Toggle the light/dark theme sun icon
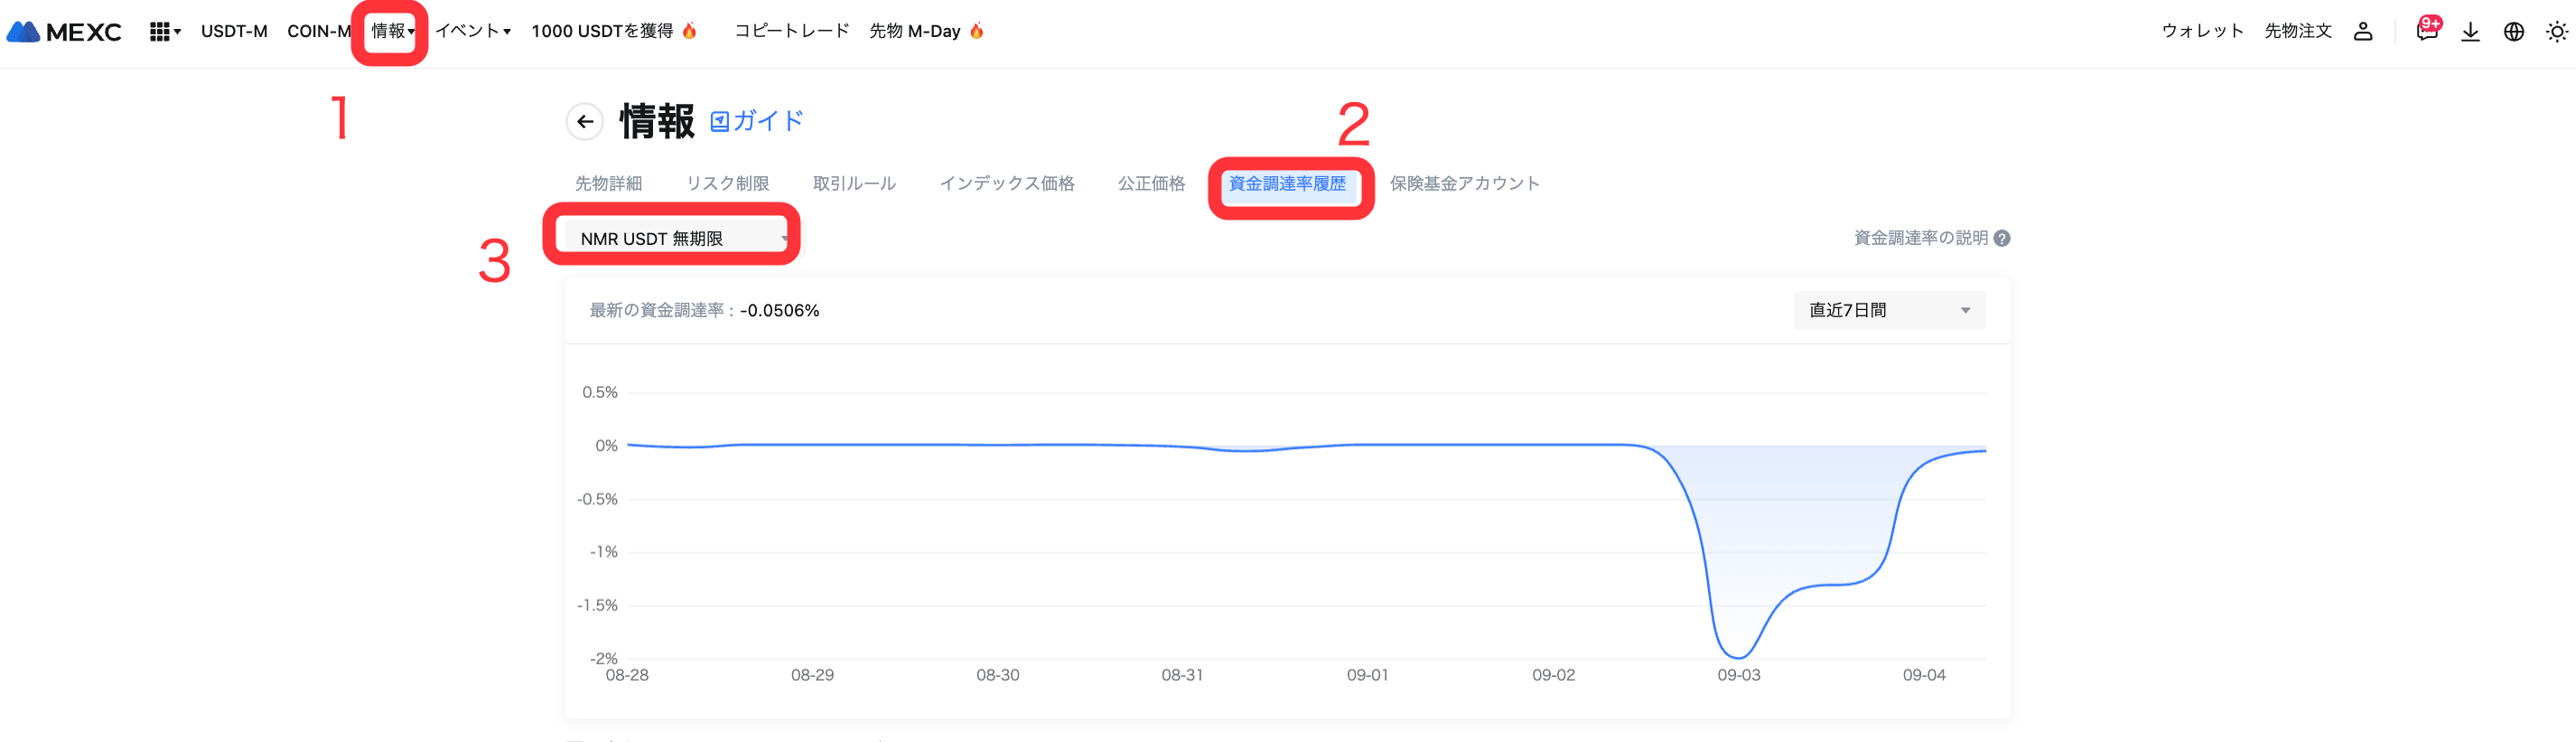 2556,32
